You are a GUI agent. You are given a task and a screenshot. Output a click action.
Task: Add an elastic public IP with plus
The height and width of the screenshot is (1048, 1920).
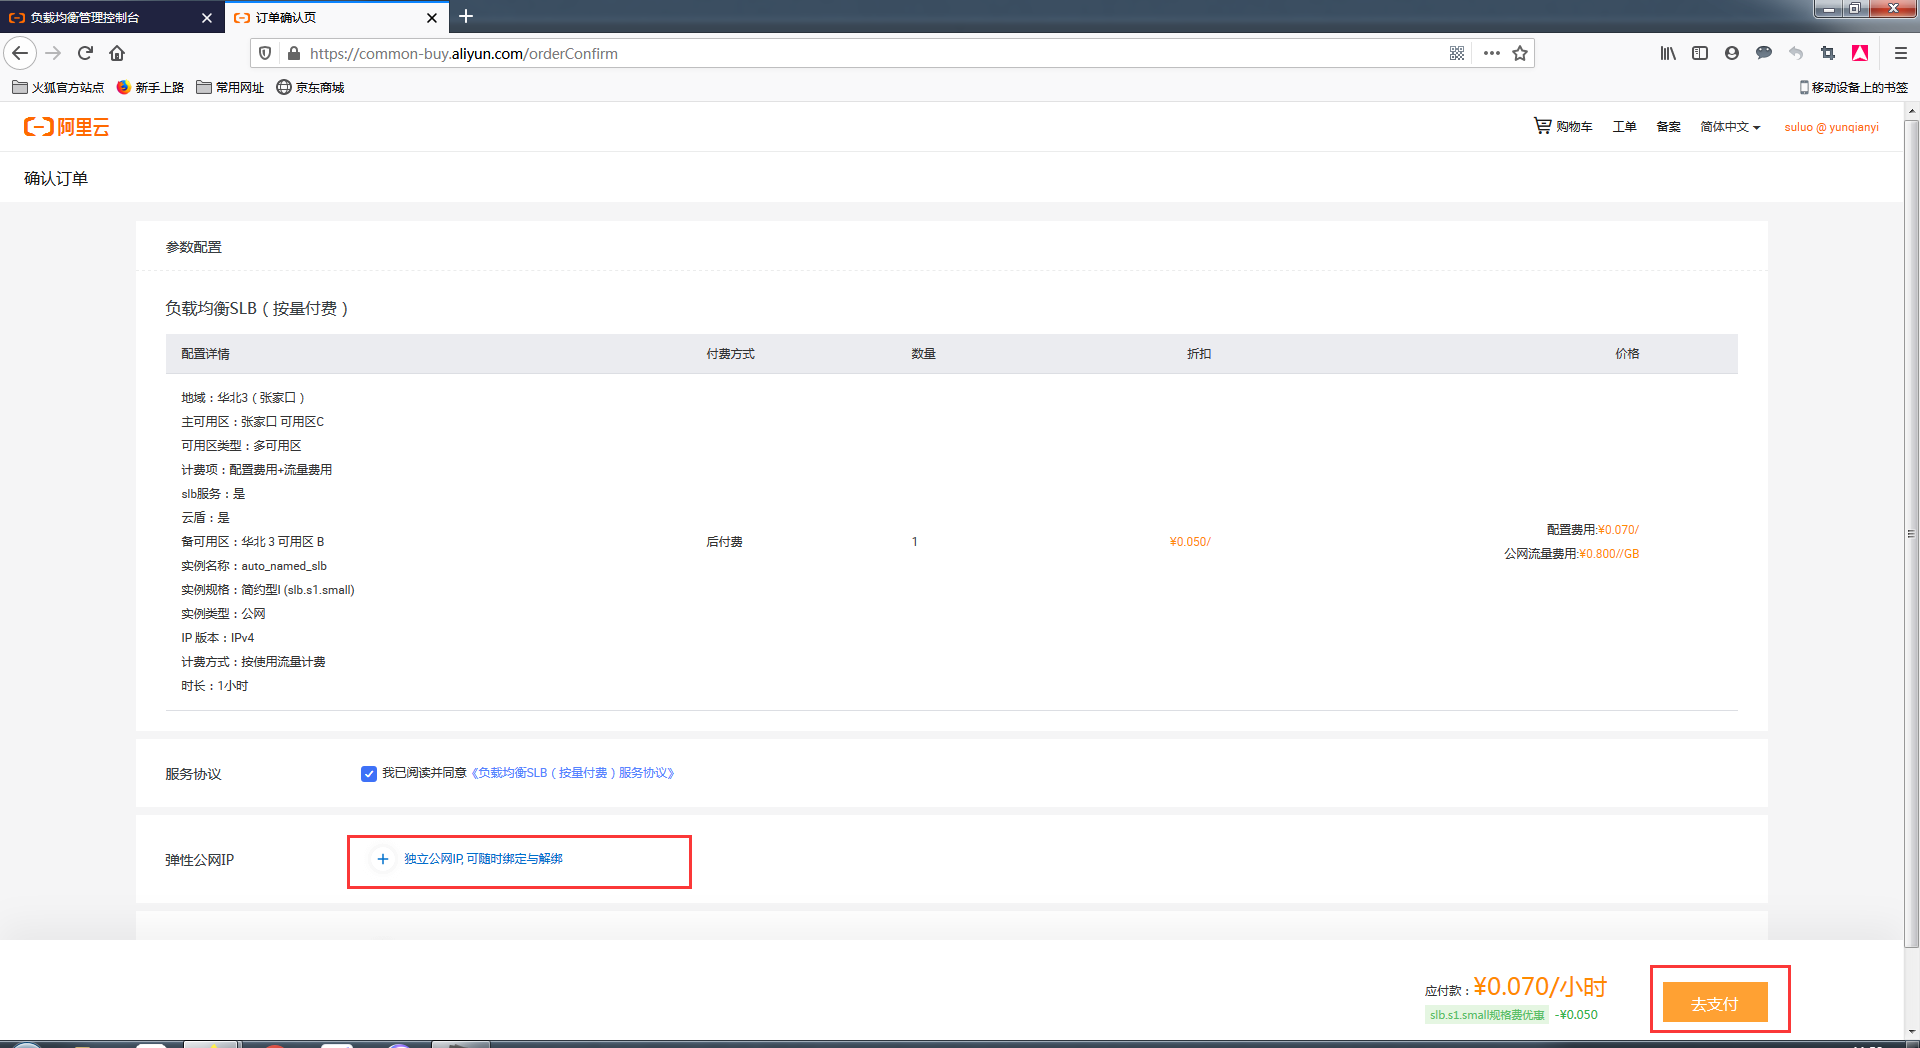pyautogui.click(x=383, y=859)
